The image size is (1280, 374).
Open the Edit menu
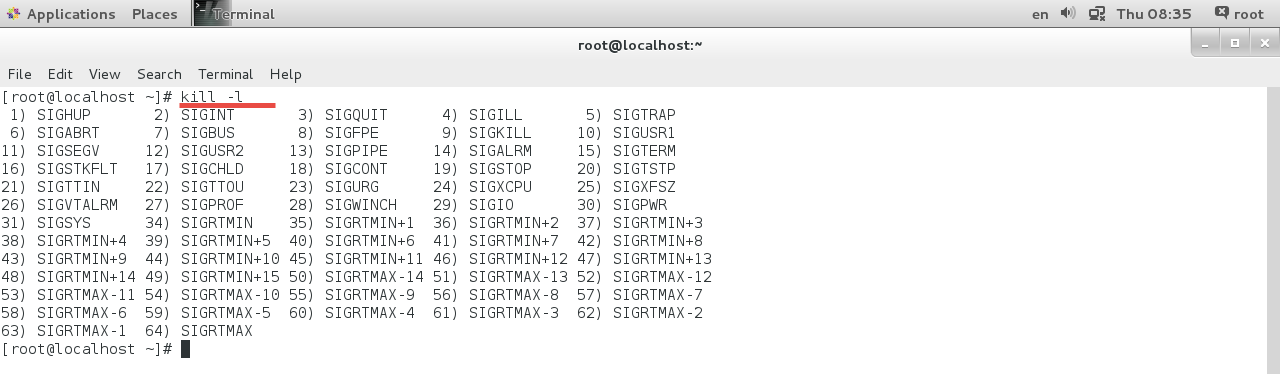[60, 74]
